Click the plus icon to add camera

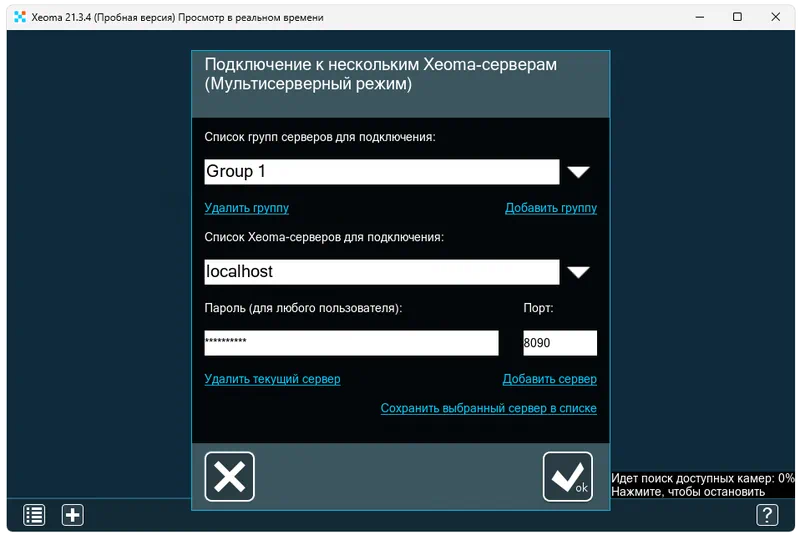click(72, 515)
